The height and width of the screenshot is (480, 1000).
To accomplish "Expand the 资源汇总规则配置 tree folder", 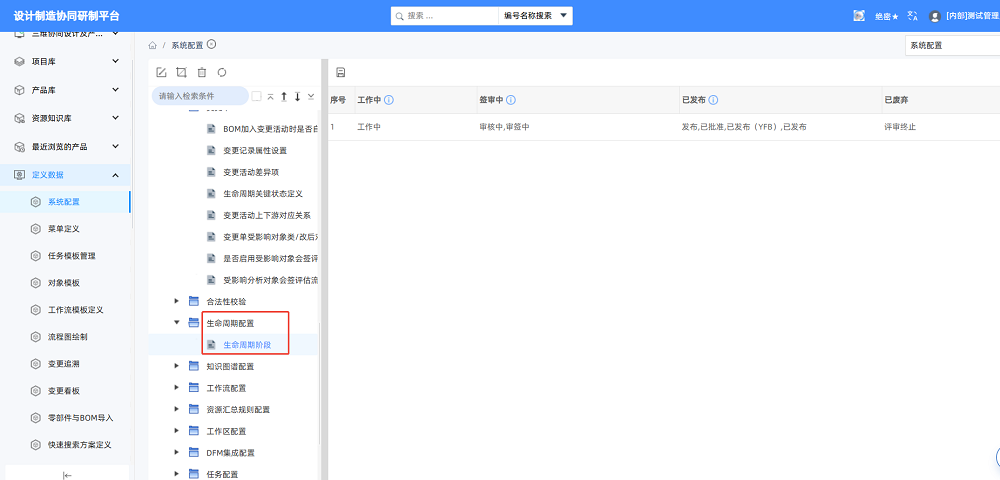I will point(177,409).
